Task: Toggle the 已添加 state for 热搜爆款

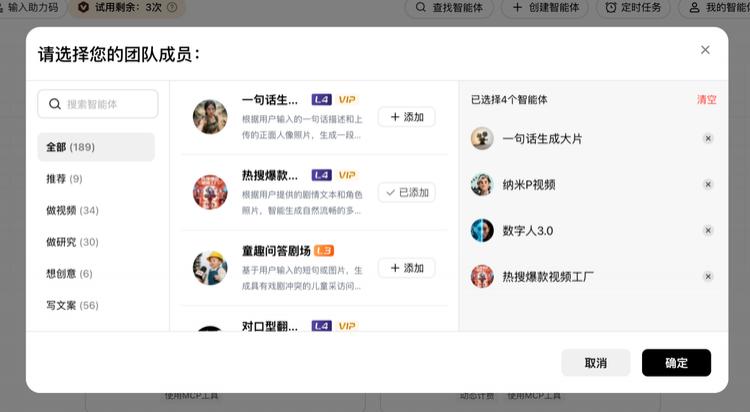Action: pyautogui.click(x=406, y=192)
